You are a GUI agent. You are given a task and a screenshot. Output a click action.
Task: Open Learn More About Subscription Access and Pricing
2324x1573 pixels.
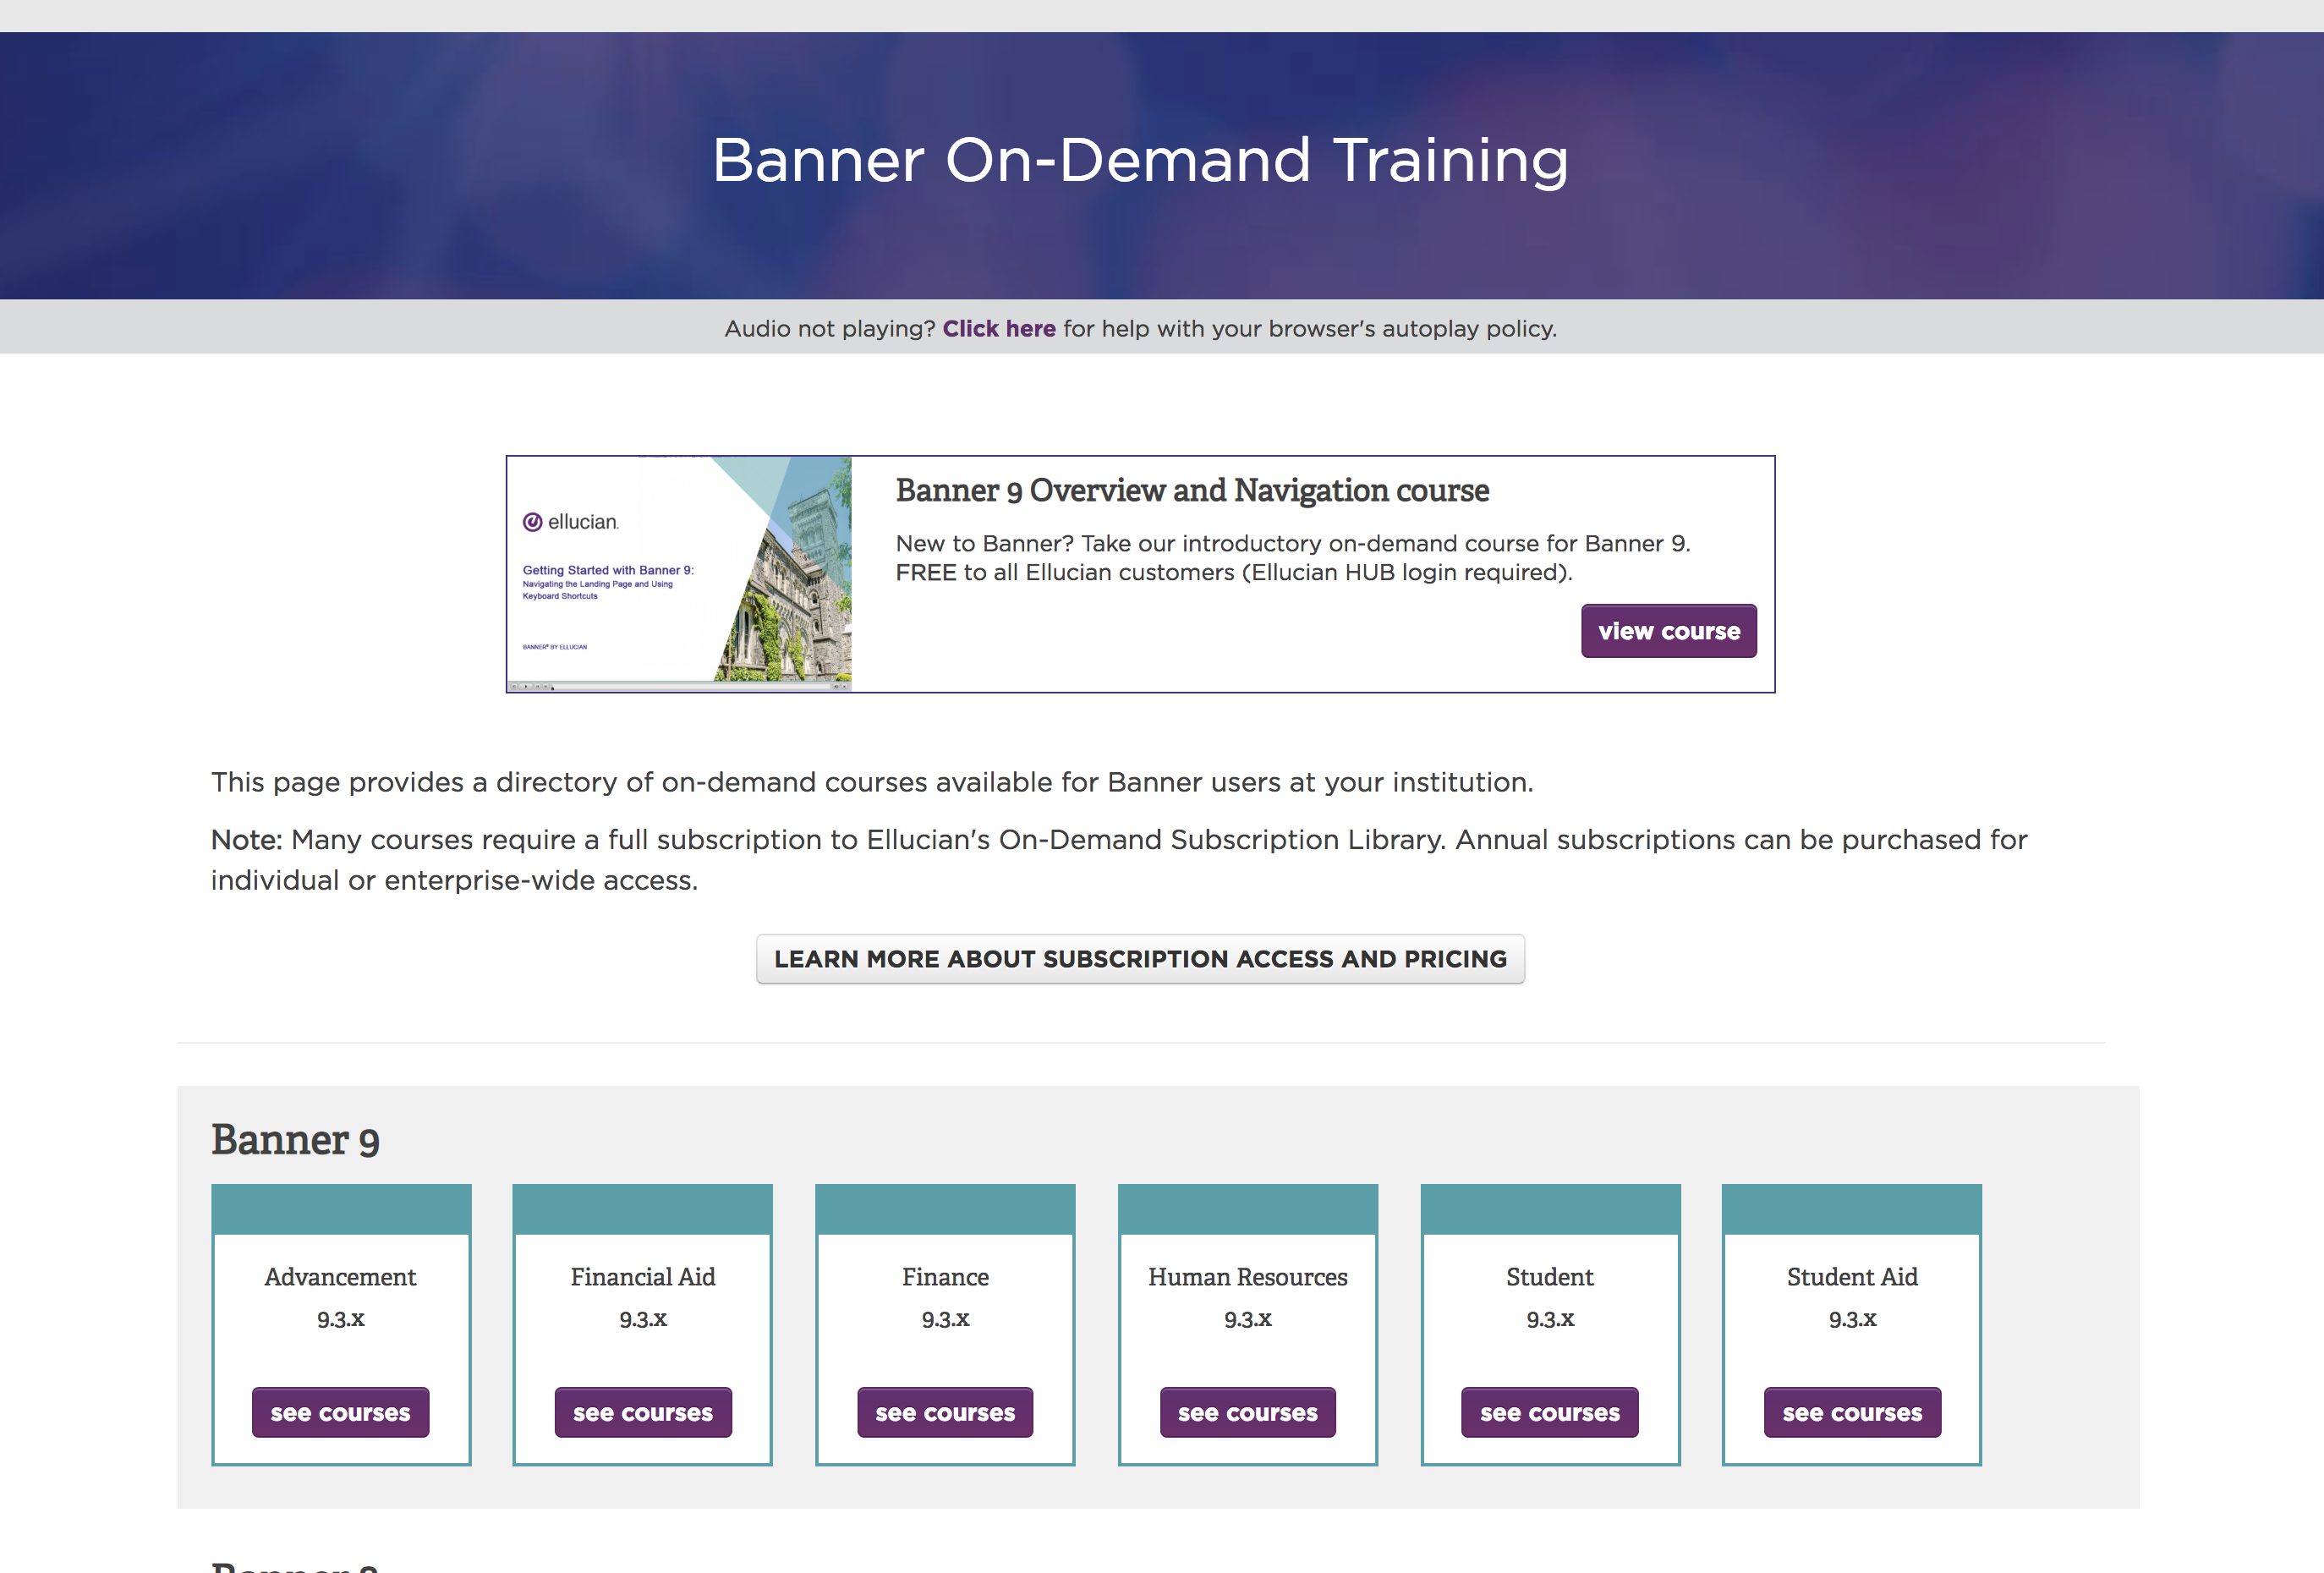pos(1140,959)
